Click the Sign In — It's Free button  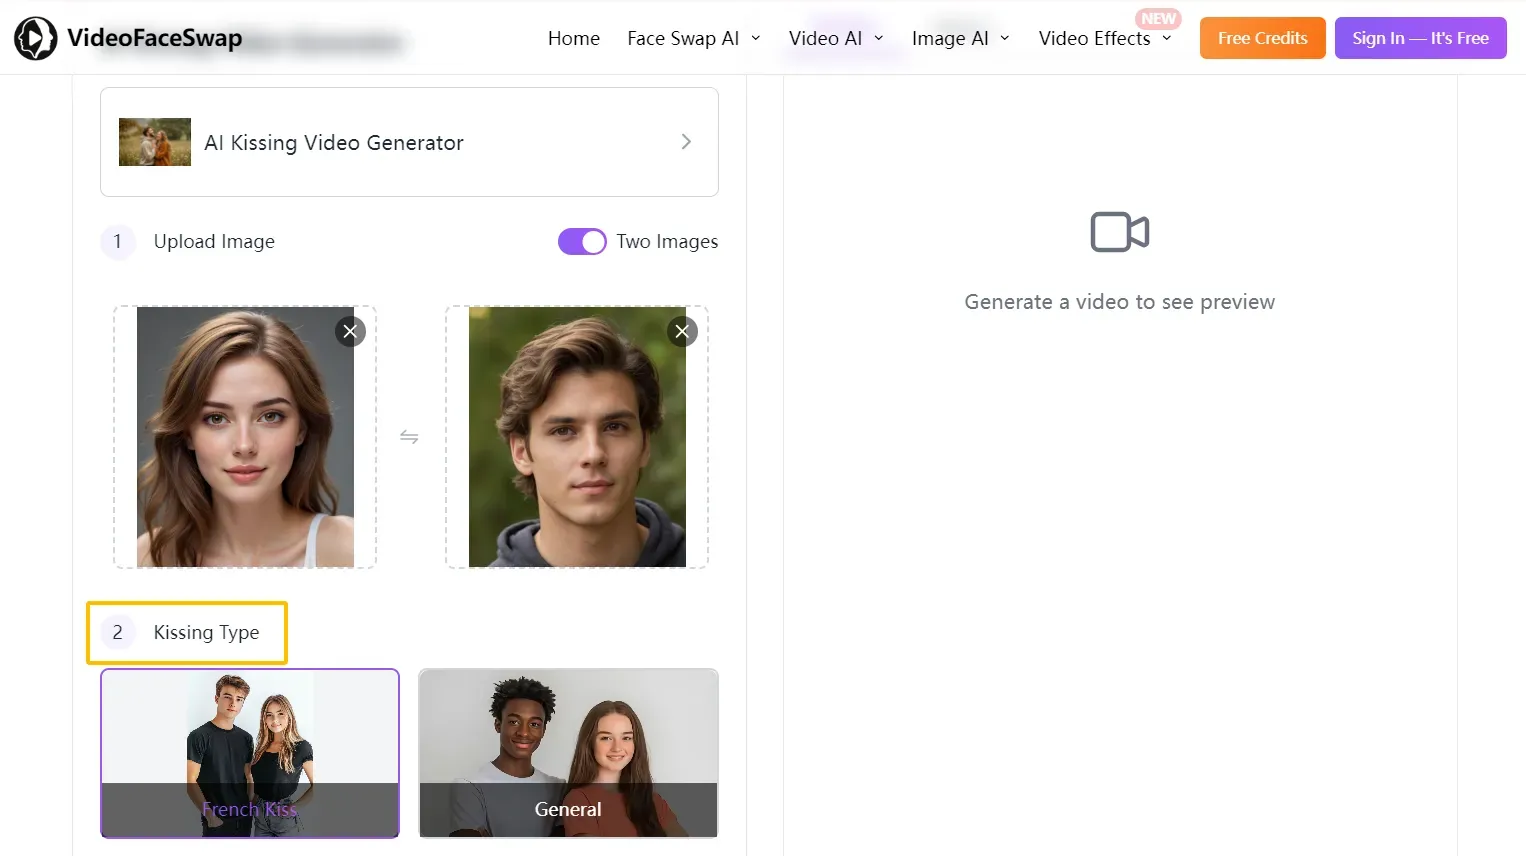(1420, 37)
